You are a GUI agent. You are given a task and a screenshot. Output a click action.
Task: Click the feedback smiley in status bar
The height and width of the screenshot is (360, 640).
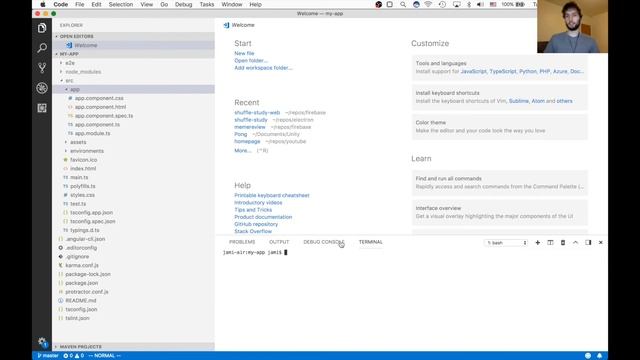pos(588,356)
